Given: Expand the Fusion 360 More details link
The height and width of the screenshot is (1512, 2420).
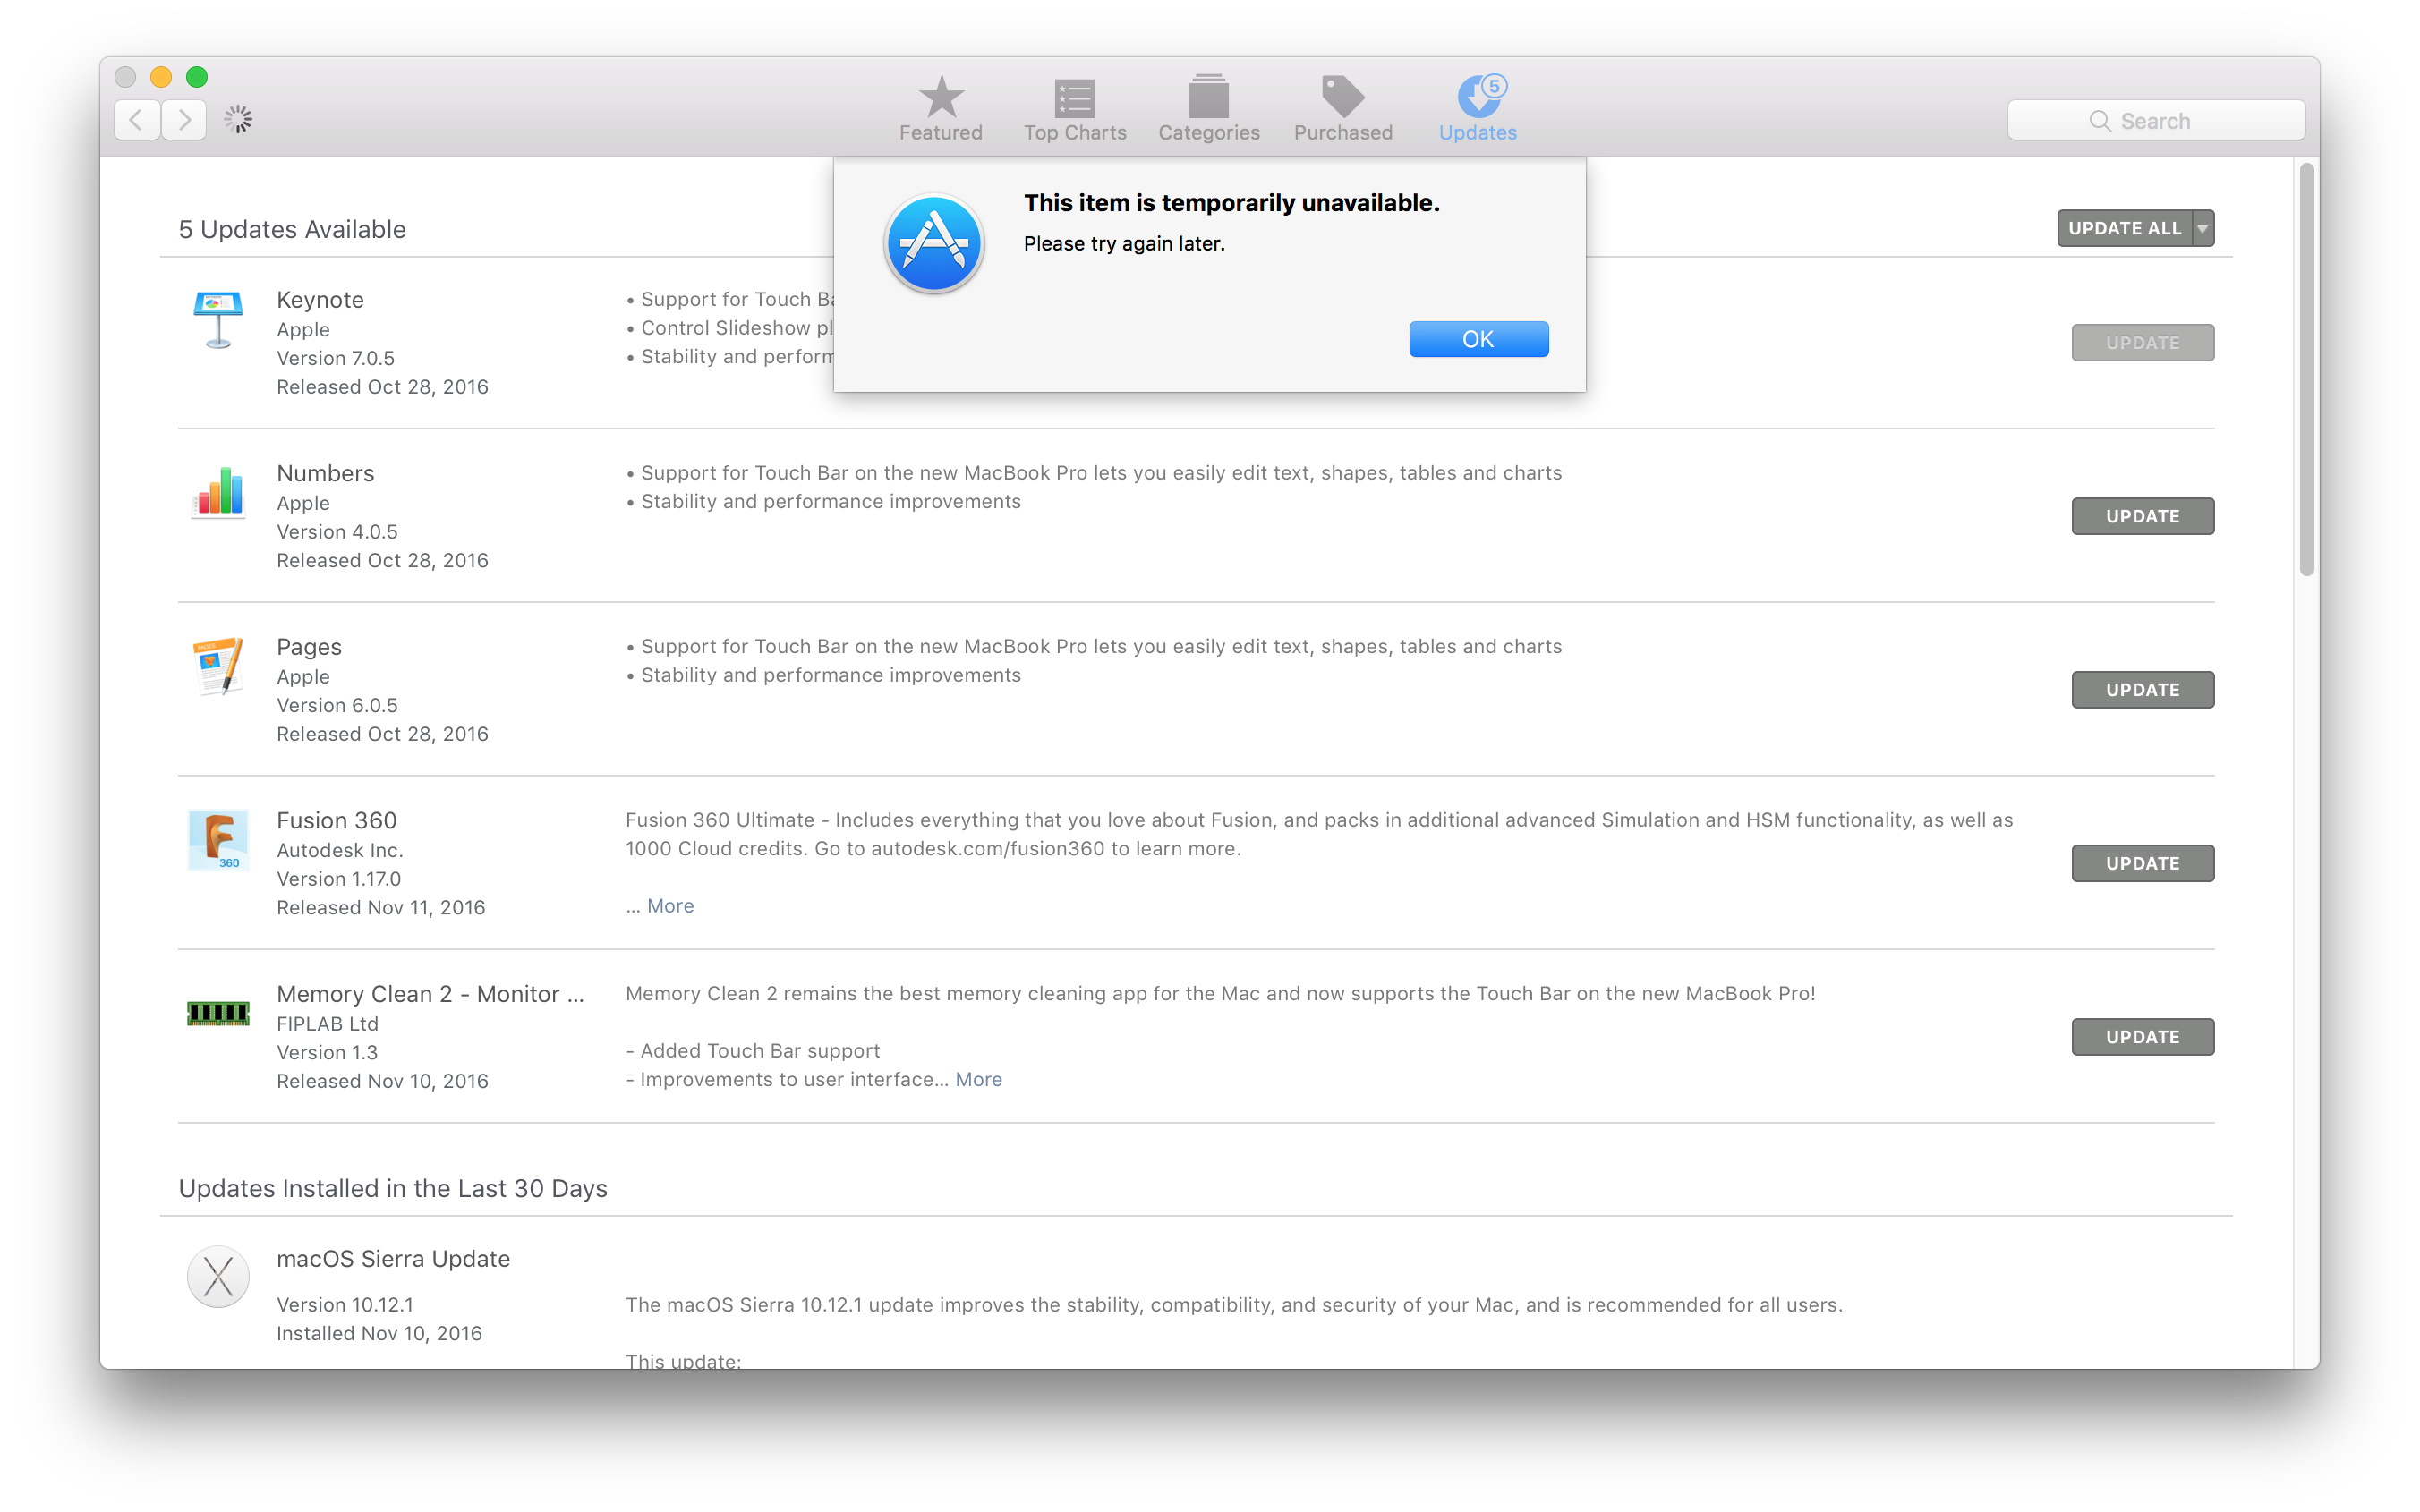Looking at the screenshot, I should pos(670,904).
